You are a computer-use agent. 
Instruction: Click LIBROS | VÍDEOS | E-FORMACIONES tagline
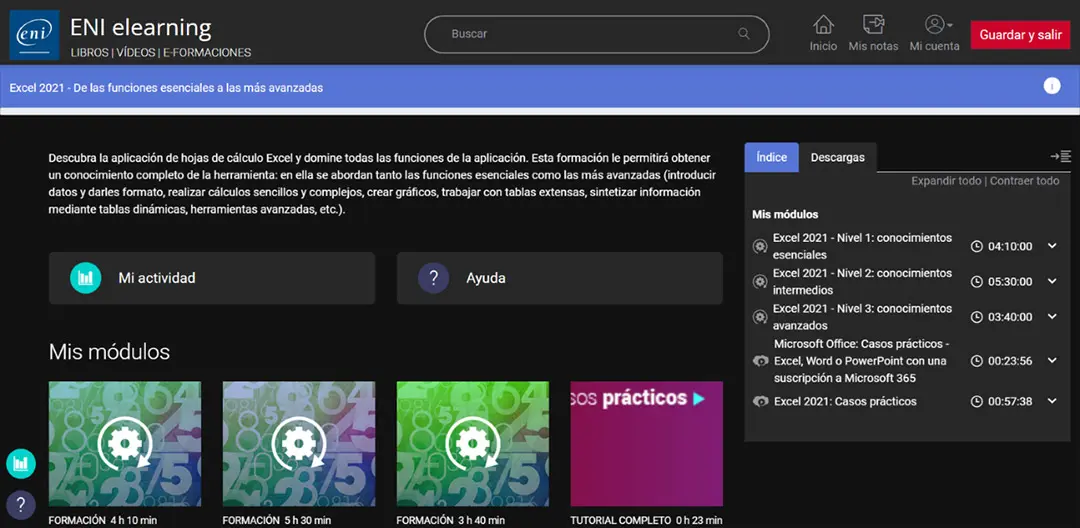pyautogui.click(x=160, y=52)
